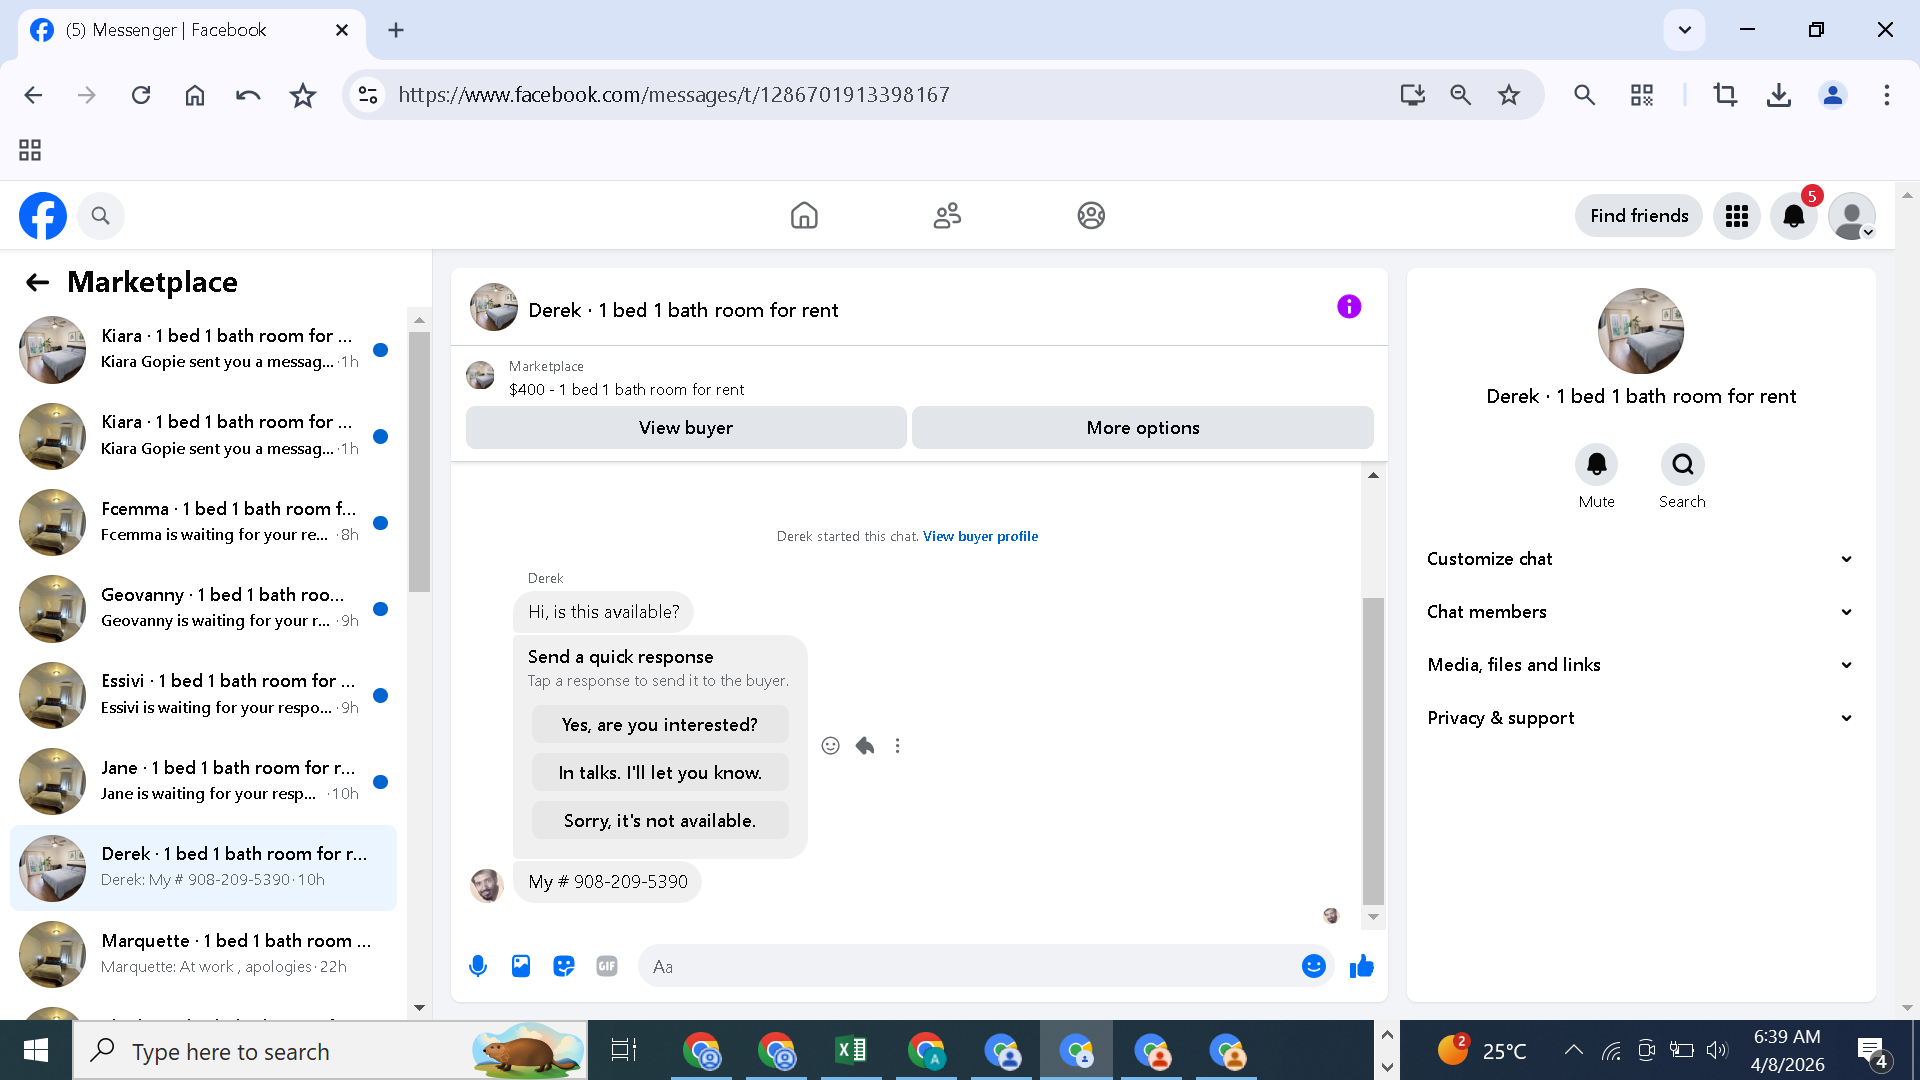
Task: Open the GIF picker icon
Action: [x=607, y=966]
